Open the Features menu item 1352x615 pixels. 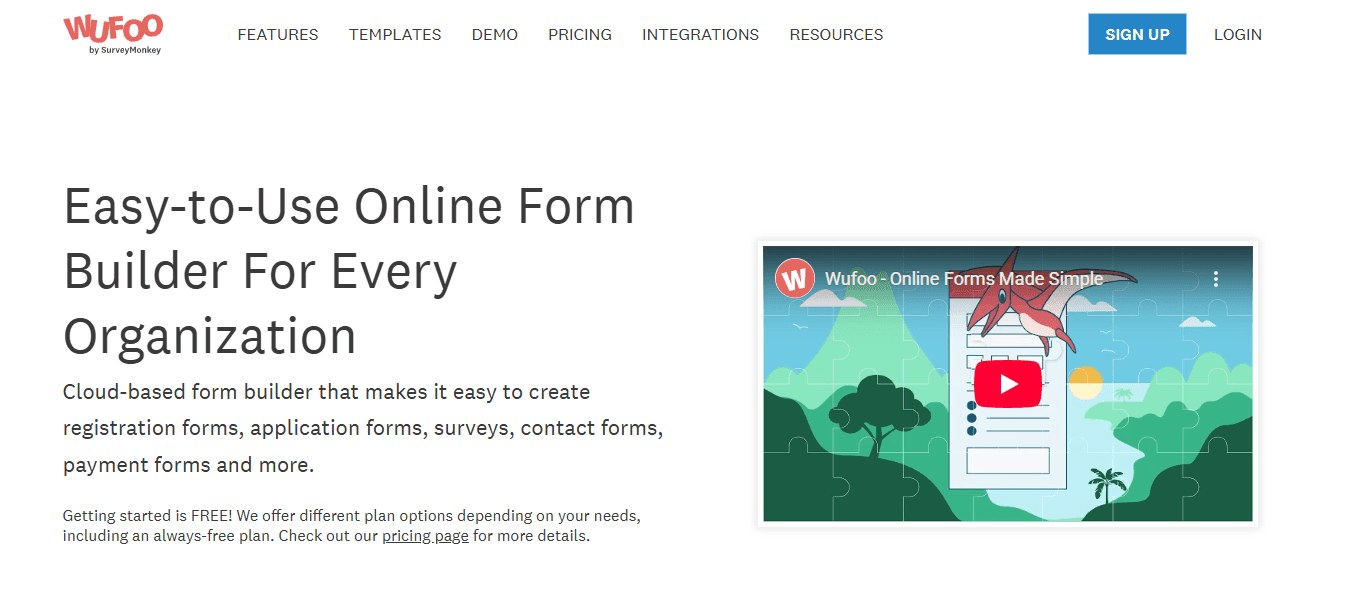tap(278, 34)
